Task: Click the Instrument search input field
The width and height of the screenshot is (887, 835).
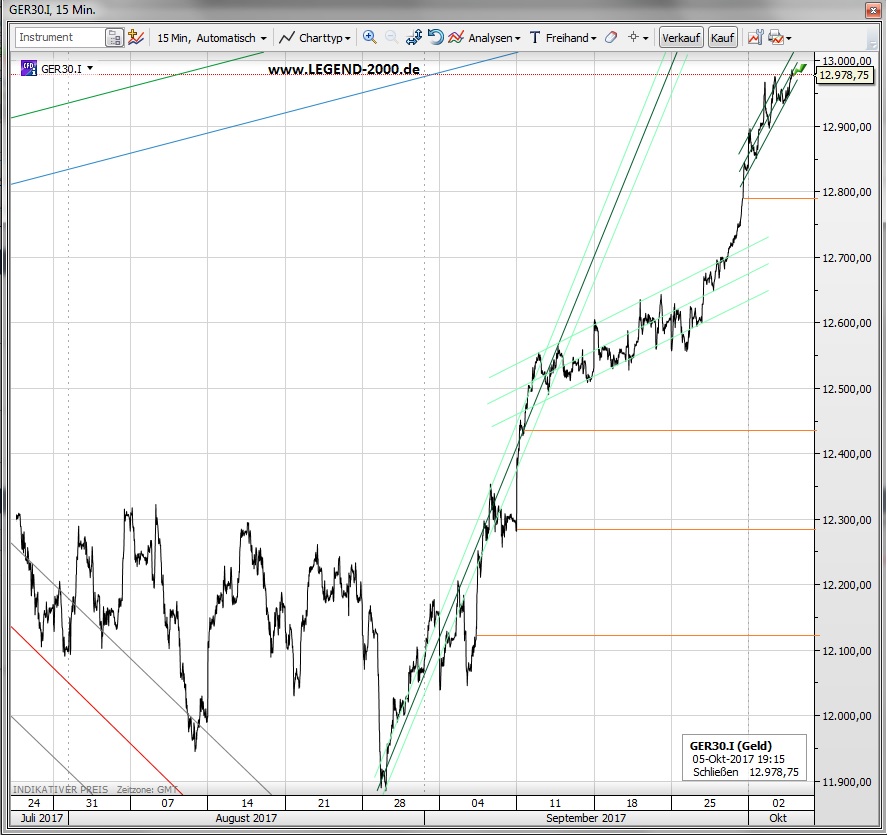Action: tap(60, 37)
